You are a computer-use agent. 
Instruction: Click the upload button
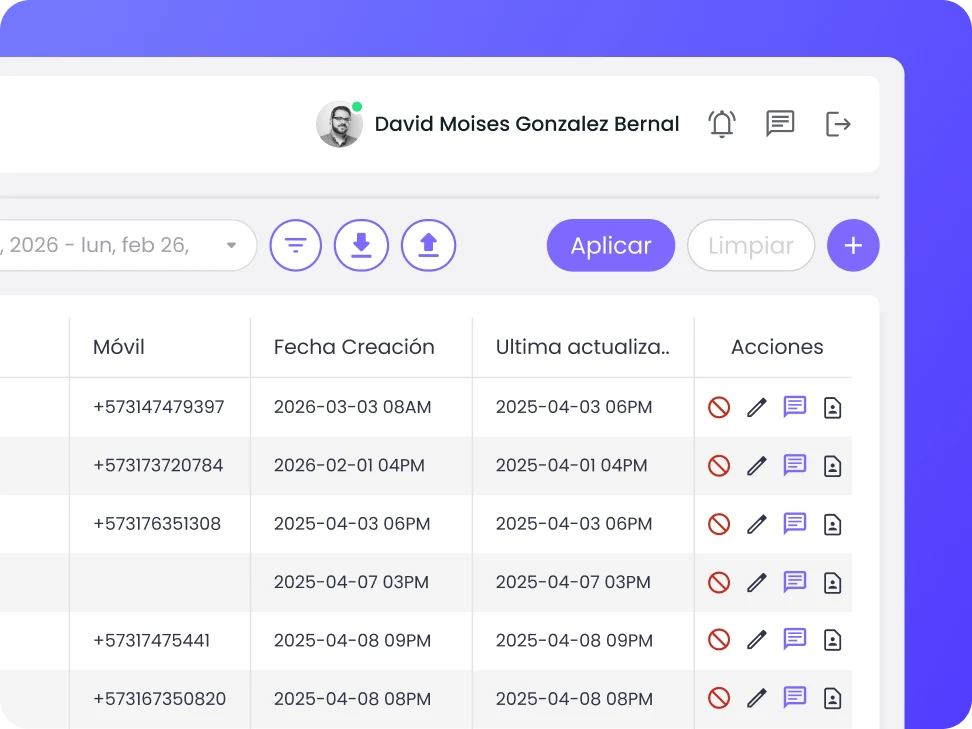pos(428,245)
